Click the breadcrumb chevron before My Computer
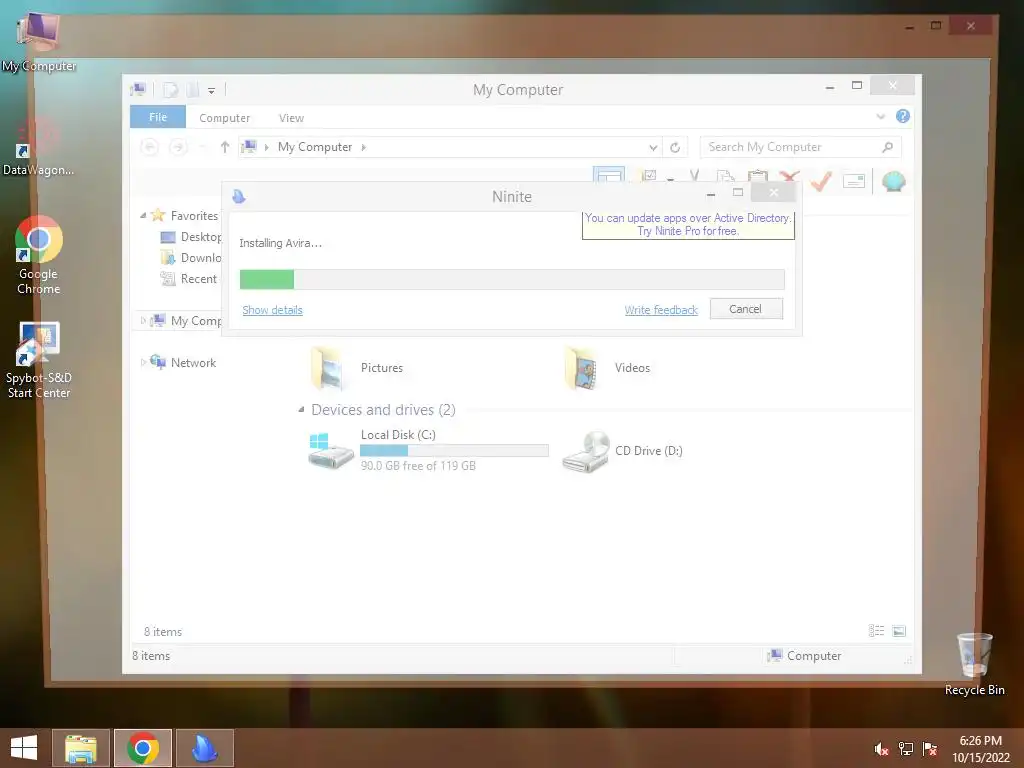The image size is (1024, 768). pyautogui.click(x=266, y=148)
